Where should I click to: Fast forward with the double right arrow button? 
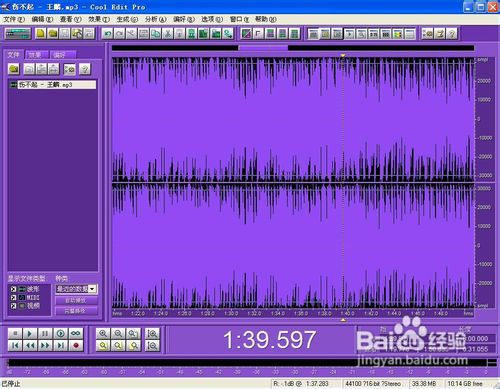coord(45,346)
